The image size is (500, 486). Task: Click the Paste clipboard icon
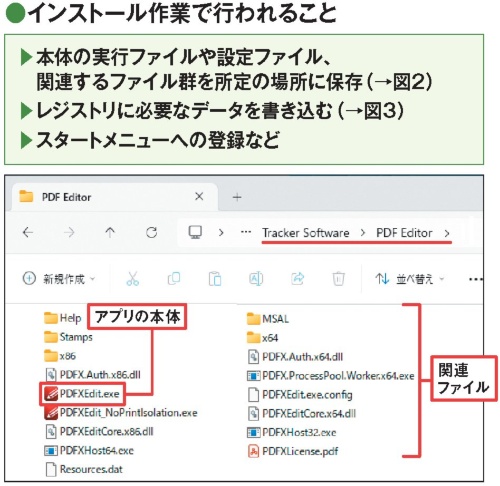click(x=215, y=279)
